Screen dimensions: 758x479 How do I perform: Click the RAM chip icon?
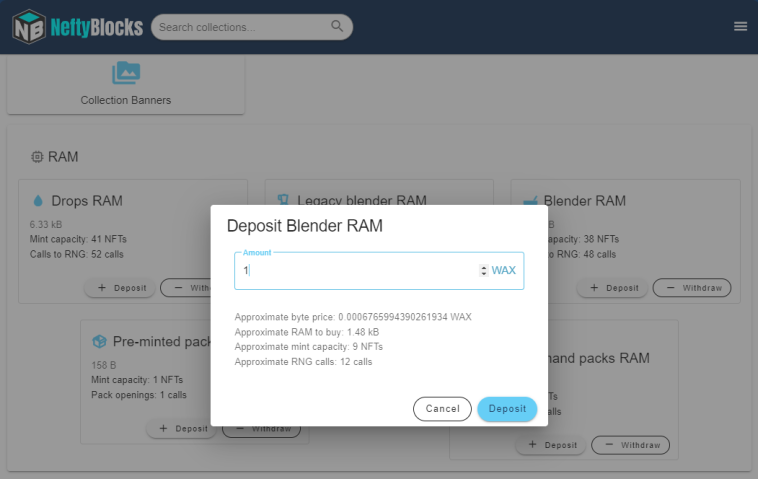coord(37,157)
